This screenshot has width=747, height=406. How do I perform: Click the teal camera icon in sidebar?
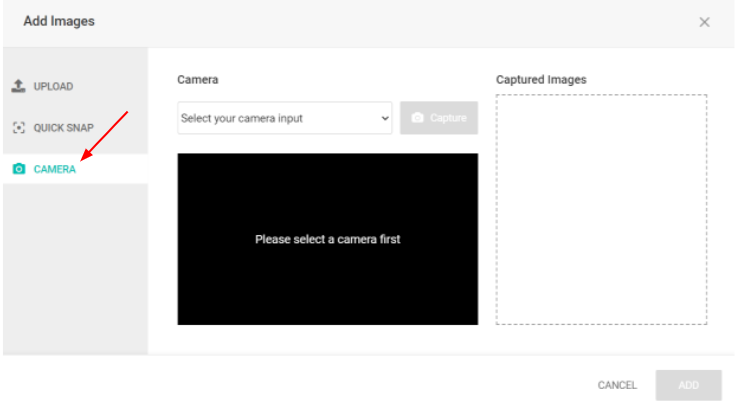tap(19, 169)
